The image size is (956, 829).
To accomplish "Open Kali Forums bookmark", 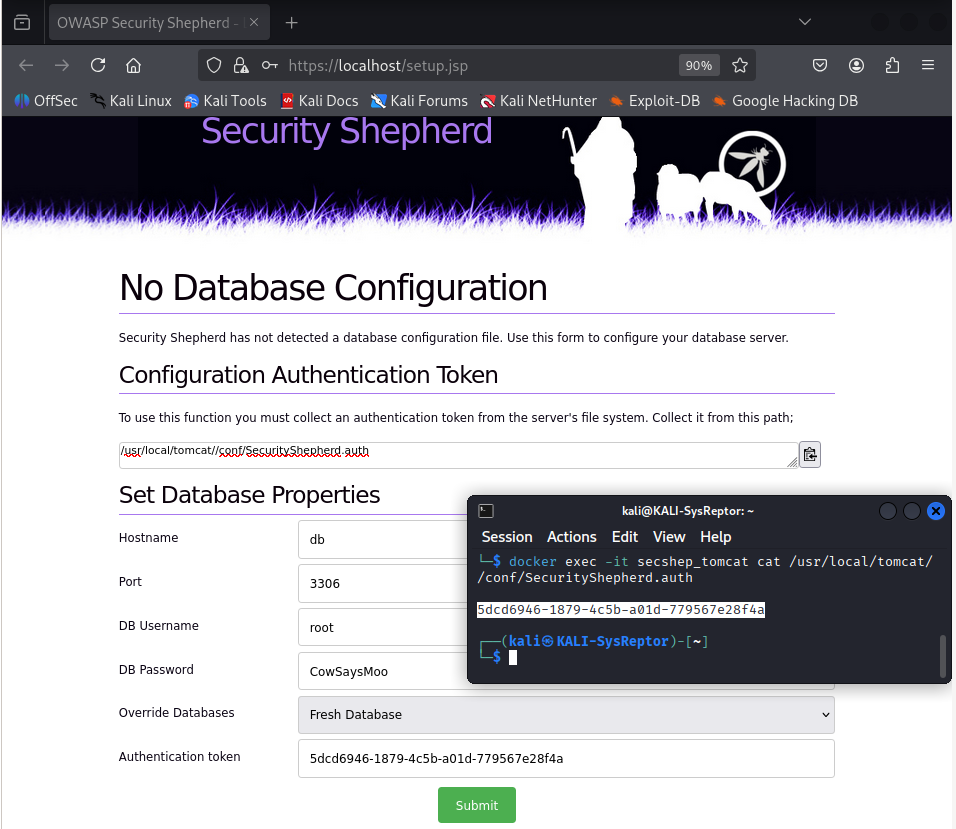I will point(419,101).
